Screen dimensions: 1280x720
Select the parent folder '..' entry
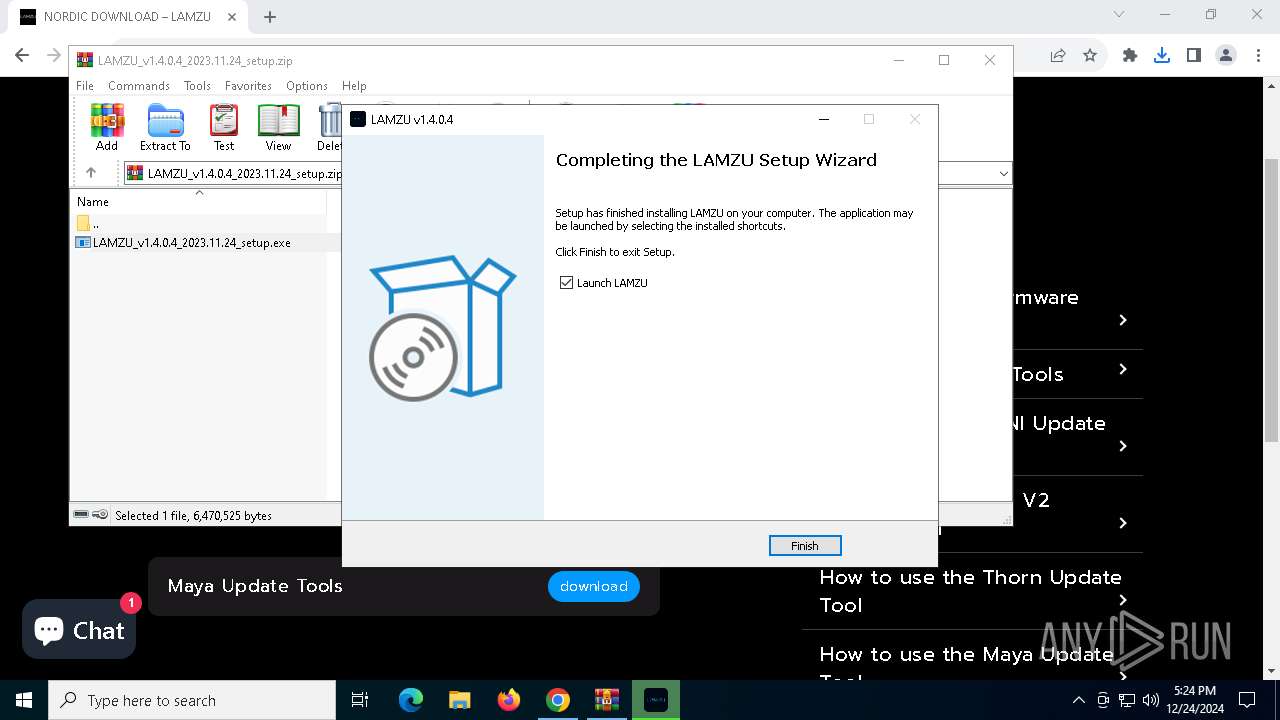(88, 223)
